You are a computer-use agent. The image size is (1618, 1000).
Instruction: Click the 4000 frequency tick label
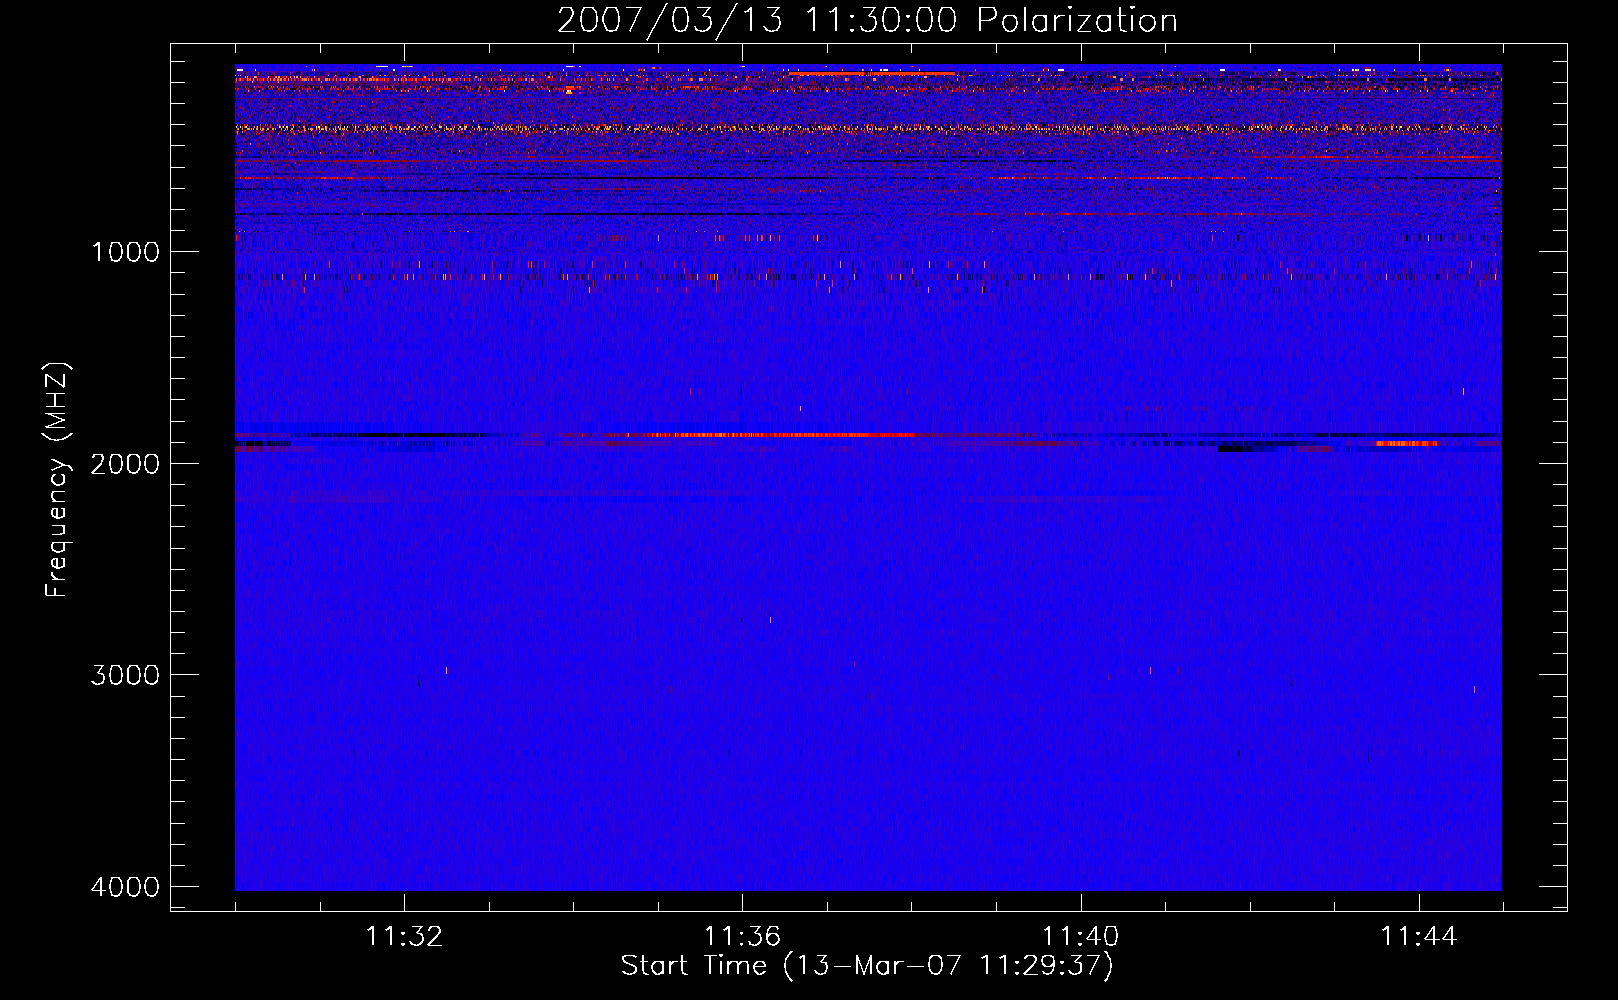pos(125,887)
